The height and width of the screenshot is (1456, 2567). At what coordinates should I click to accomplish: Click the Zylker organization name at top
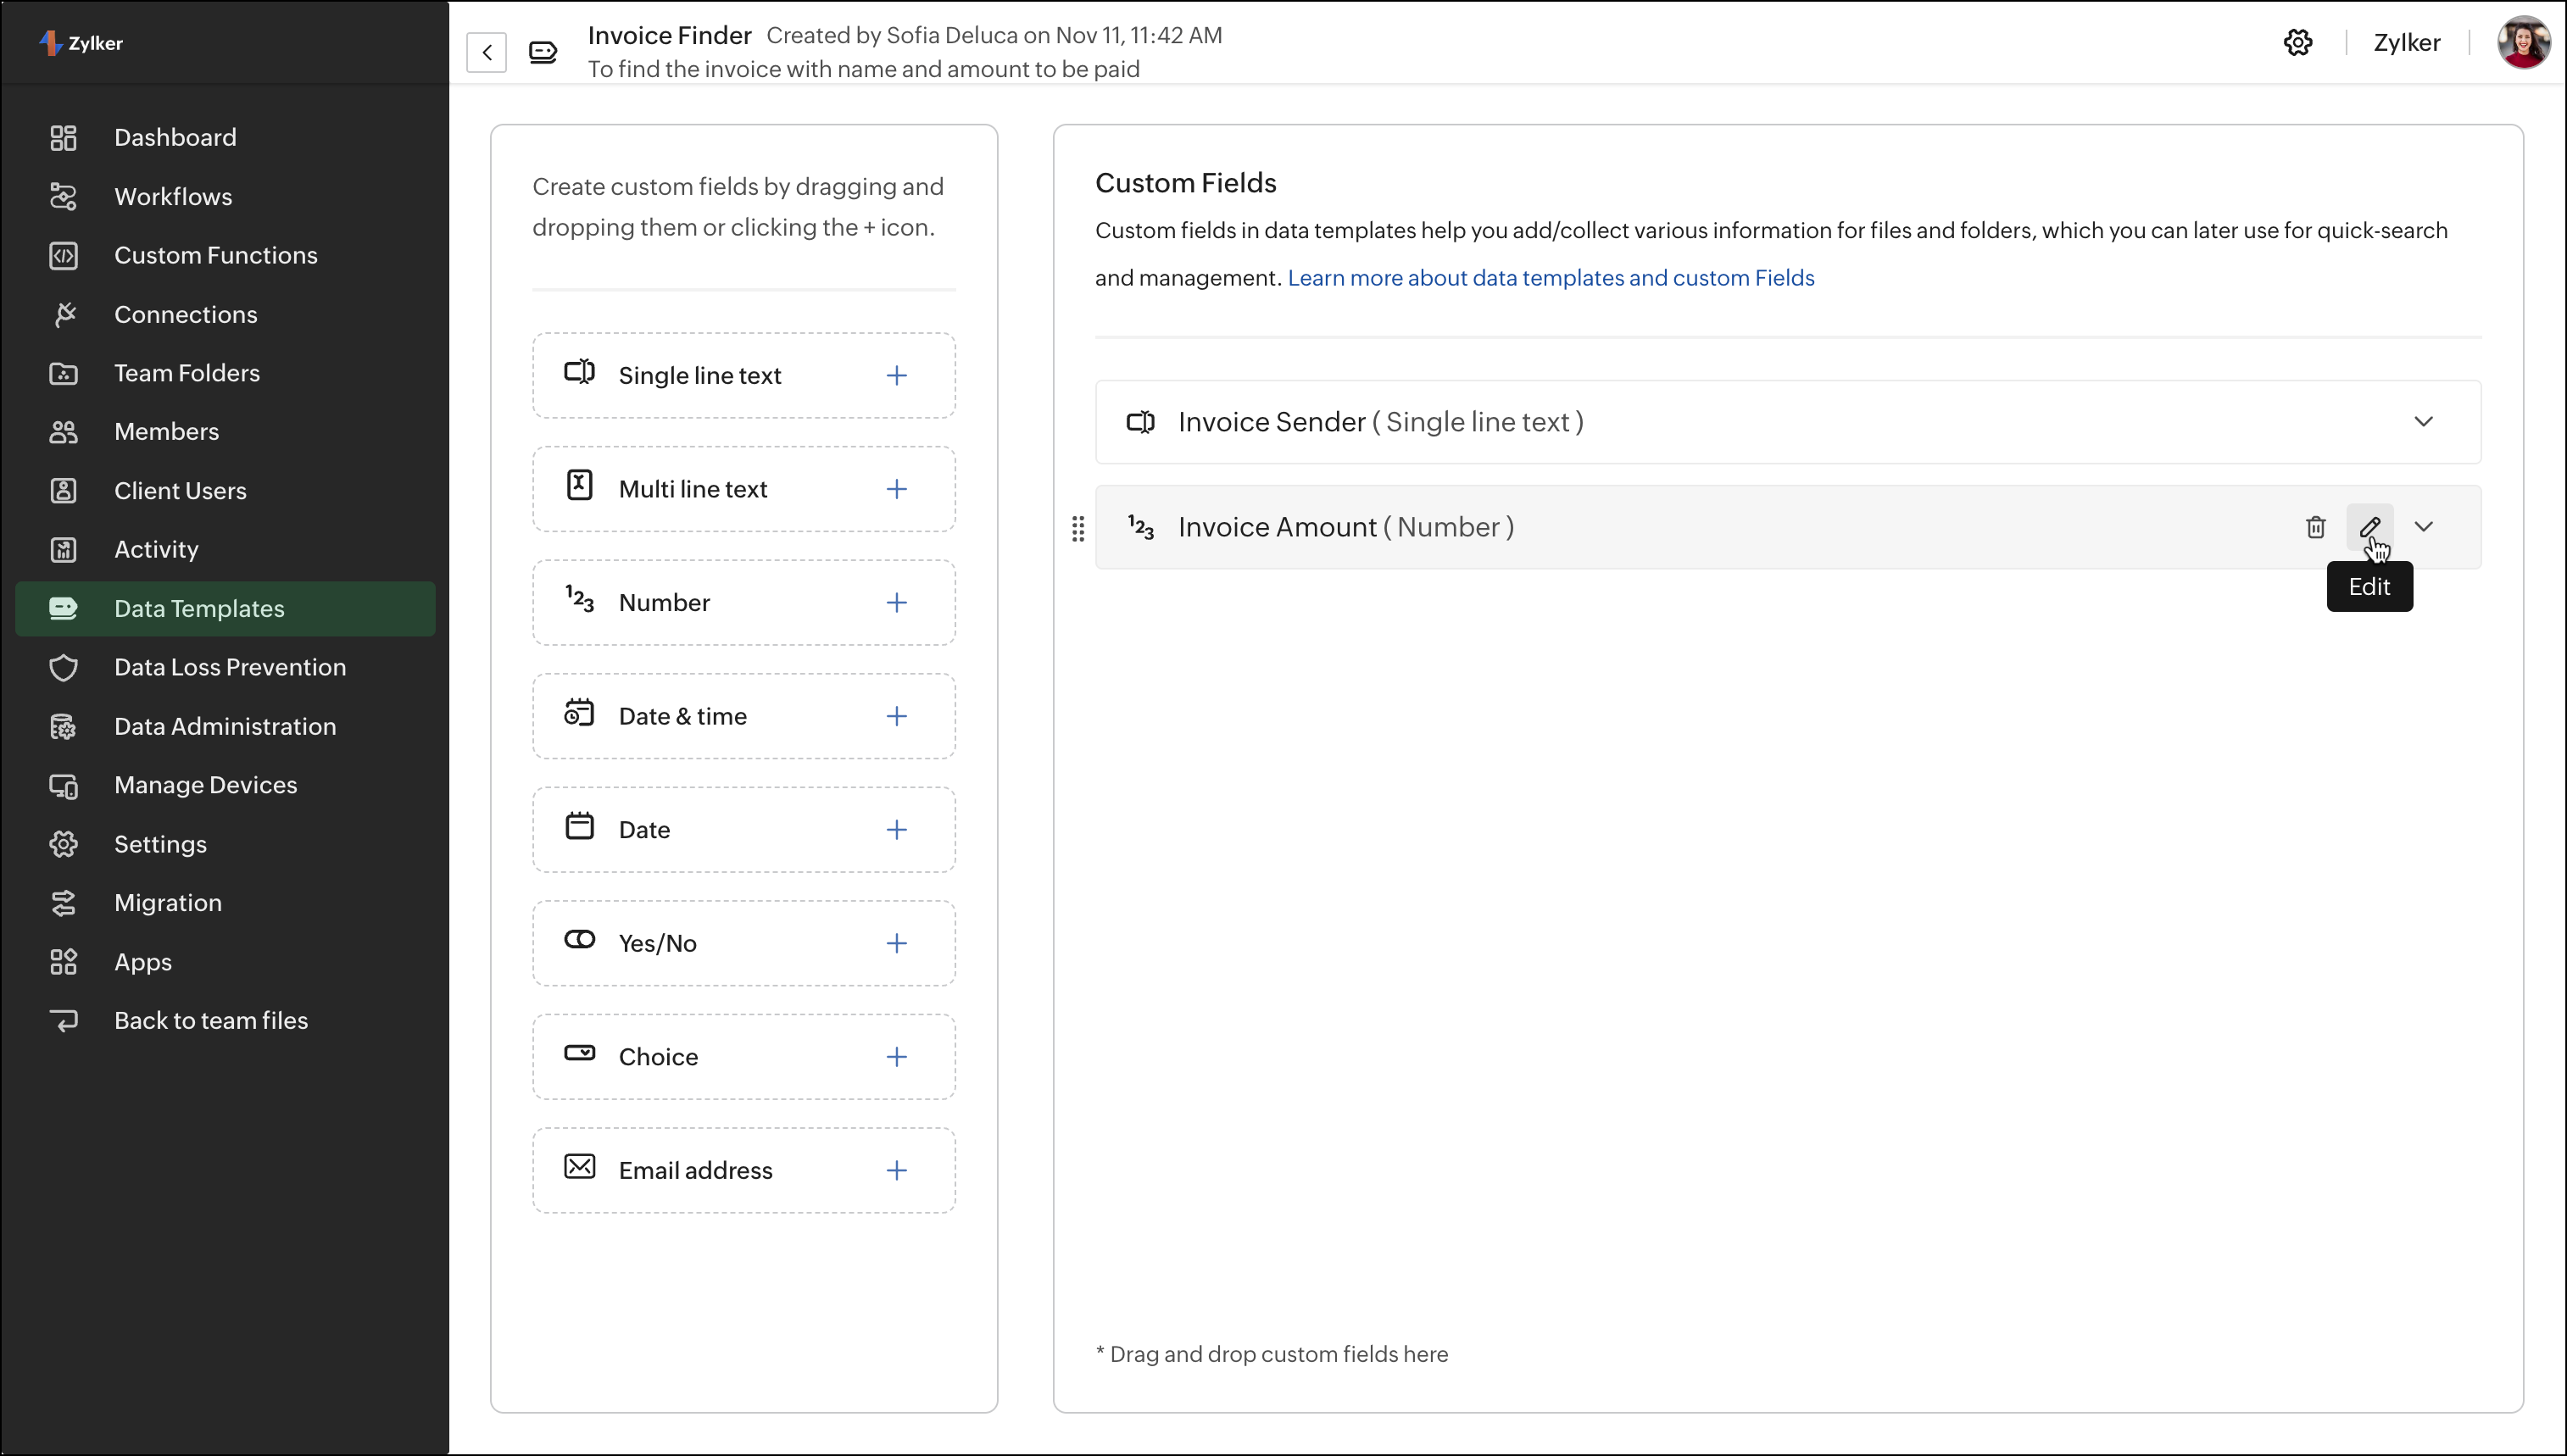2406,43
